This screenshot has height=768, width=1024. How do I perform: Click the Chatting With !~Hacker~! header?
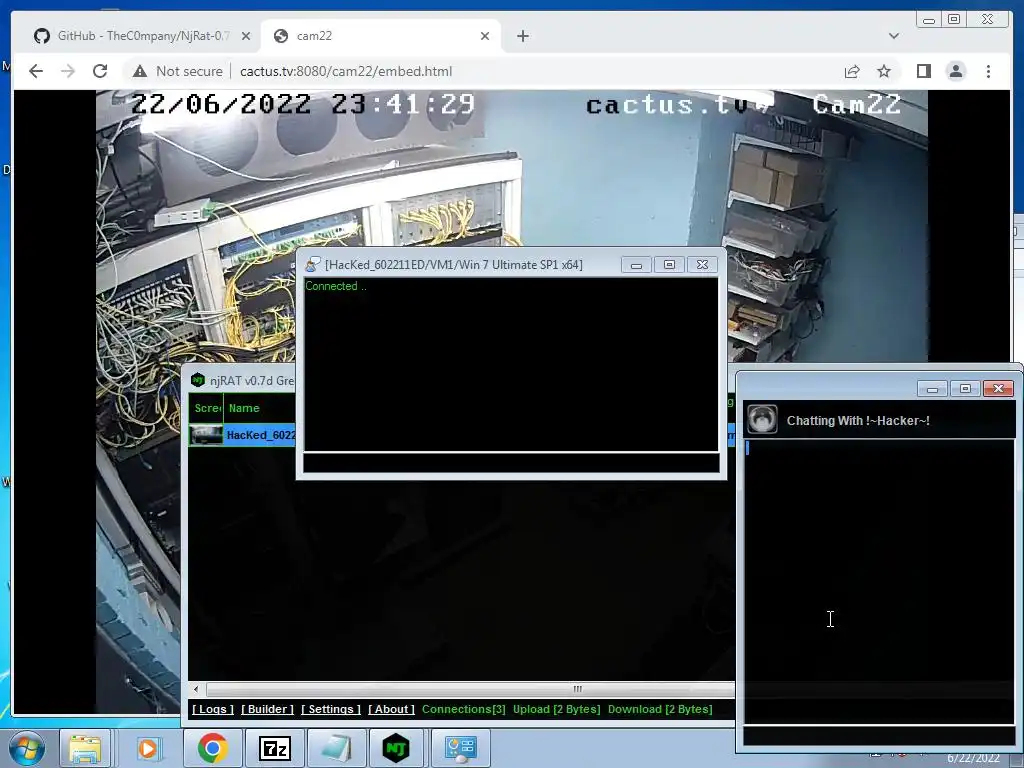pyautogui.click(x=858, y=421)
